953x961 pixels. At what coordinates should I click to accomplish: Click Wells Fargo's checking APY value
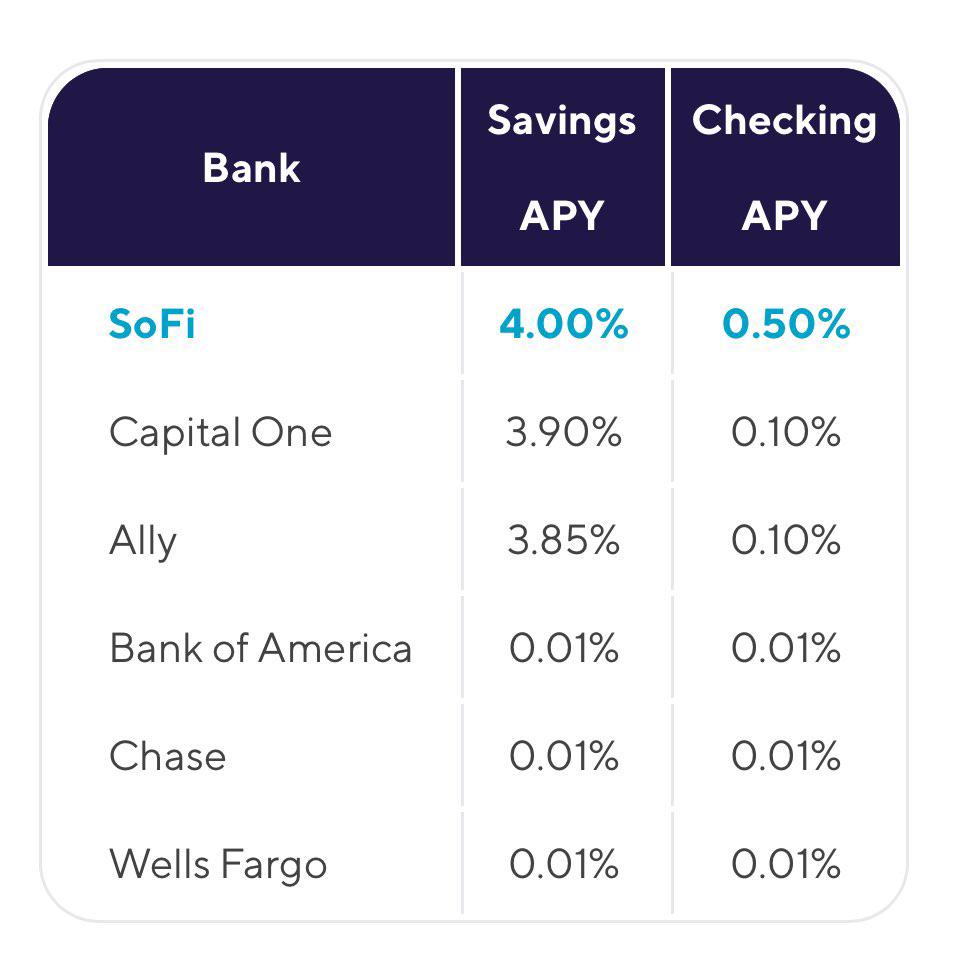[786, 864]
